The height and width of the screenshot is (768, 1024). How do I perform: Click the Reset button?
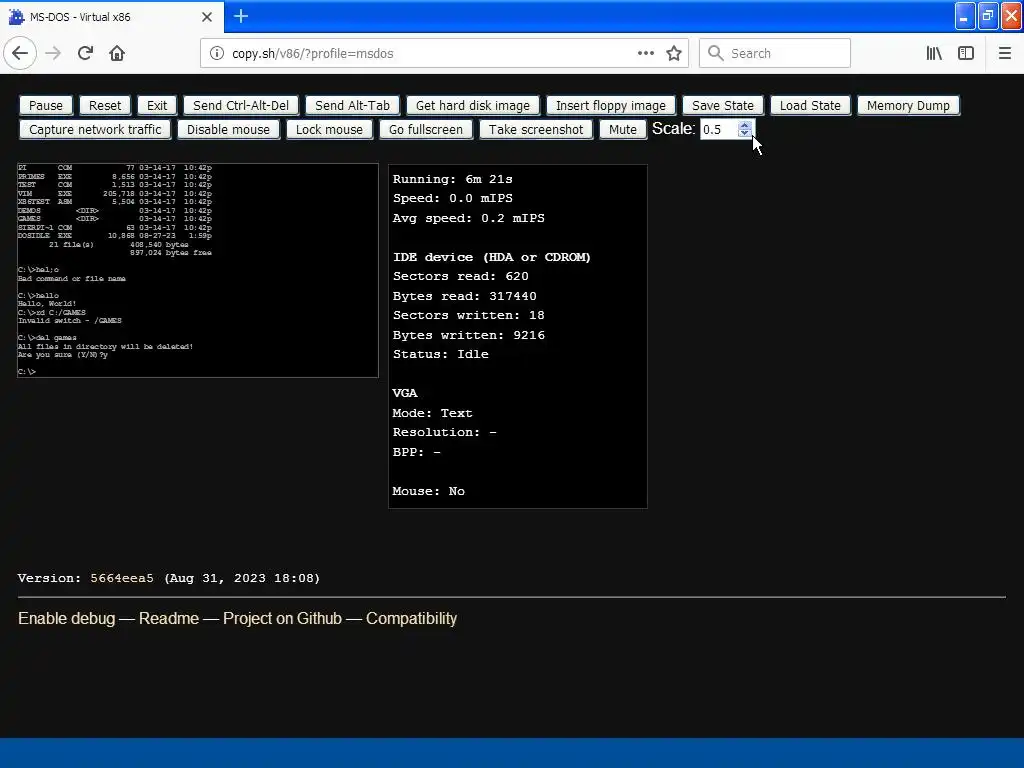(105, 106)
